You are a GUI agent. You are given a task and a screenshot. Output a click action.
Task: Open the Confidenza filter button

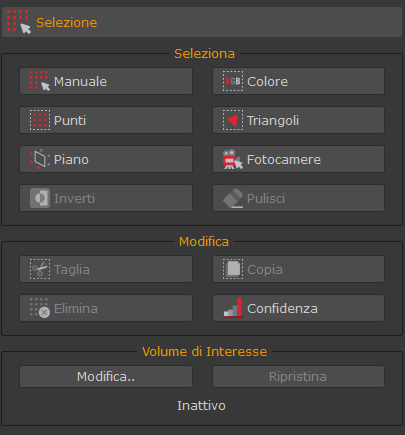298,308
